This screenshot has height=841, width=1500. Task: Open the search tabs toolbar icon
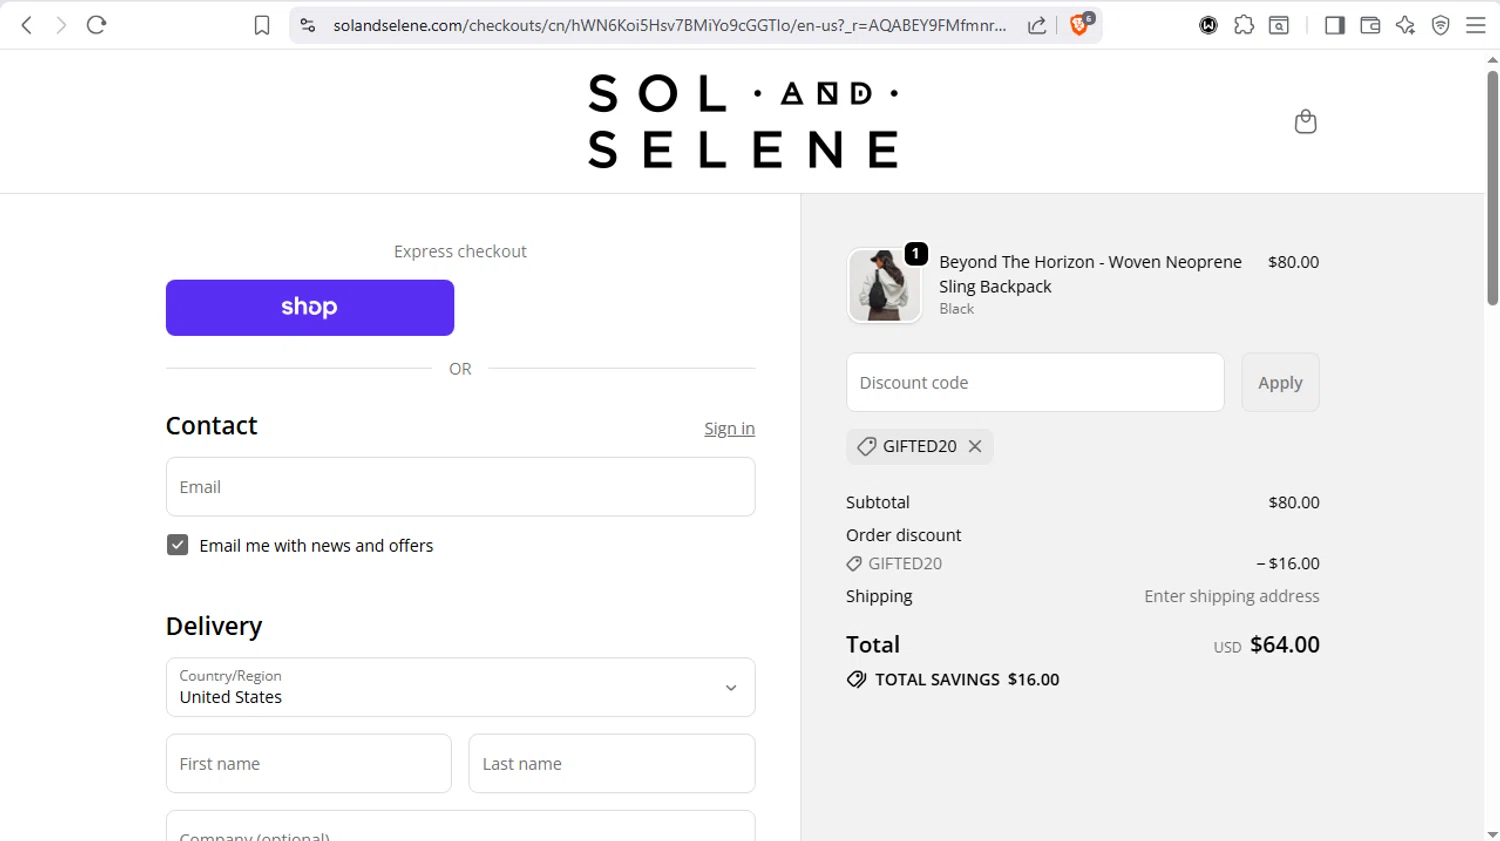click(x=1279, y=25)
